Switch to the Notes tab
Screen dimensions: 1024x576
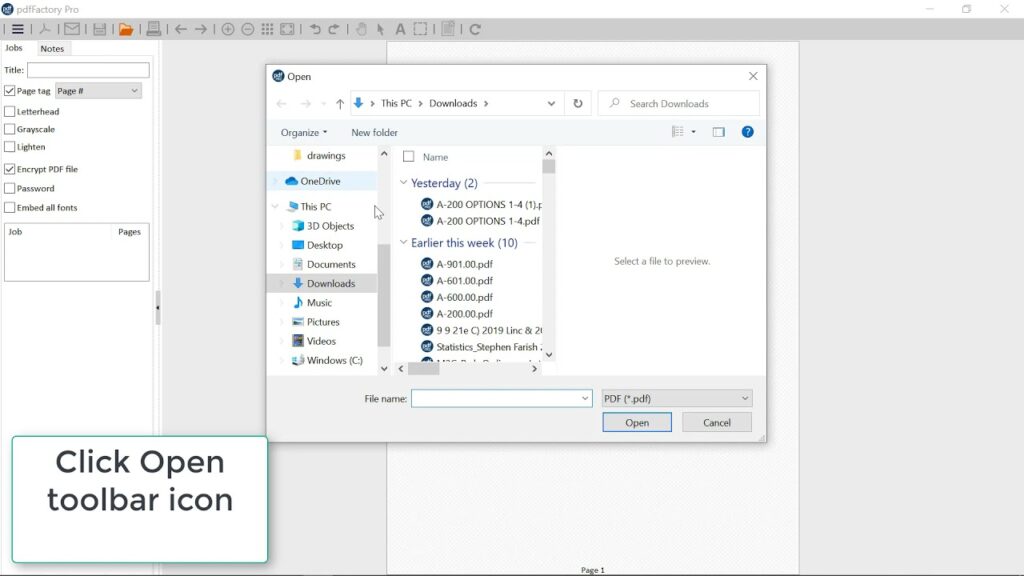[52, 48]
